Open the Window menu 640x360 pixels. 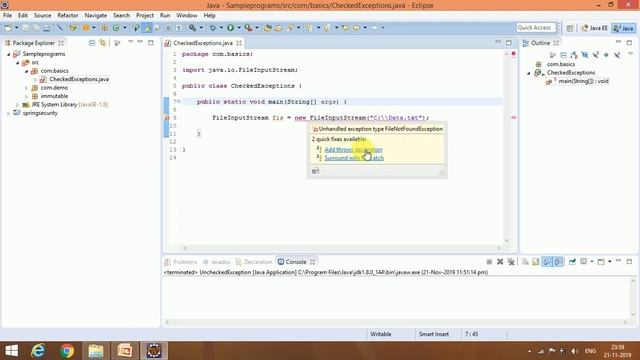coord(187,16)
